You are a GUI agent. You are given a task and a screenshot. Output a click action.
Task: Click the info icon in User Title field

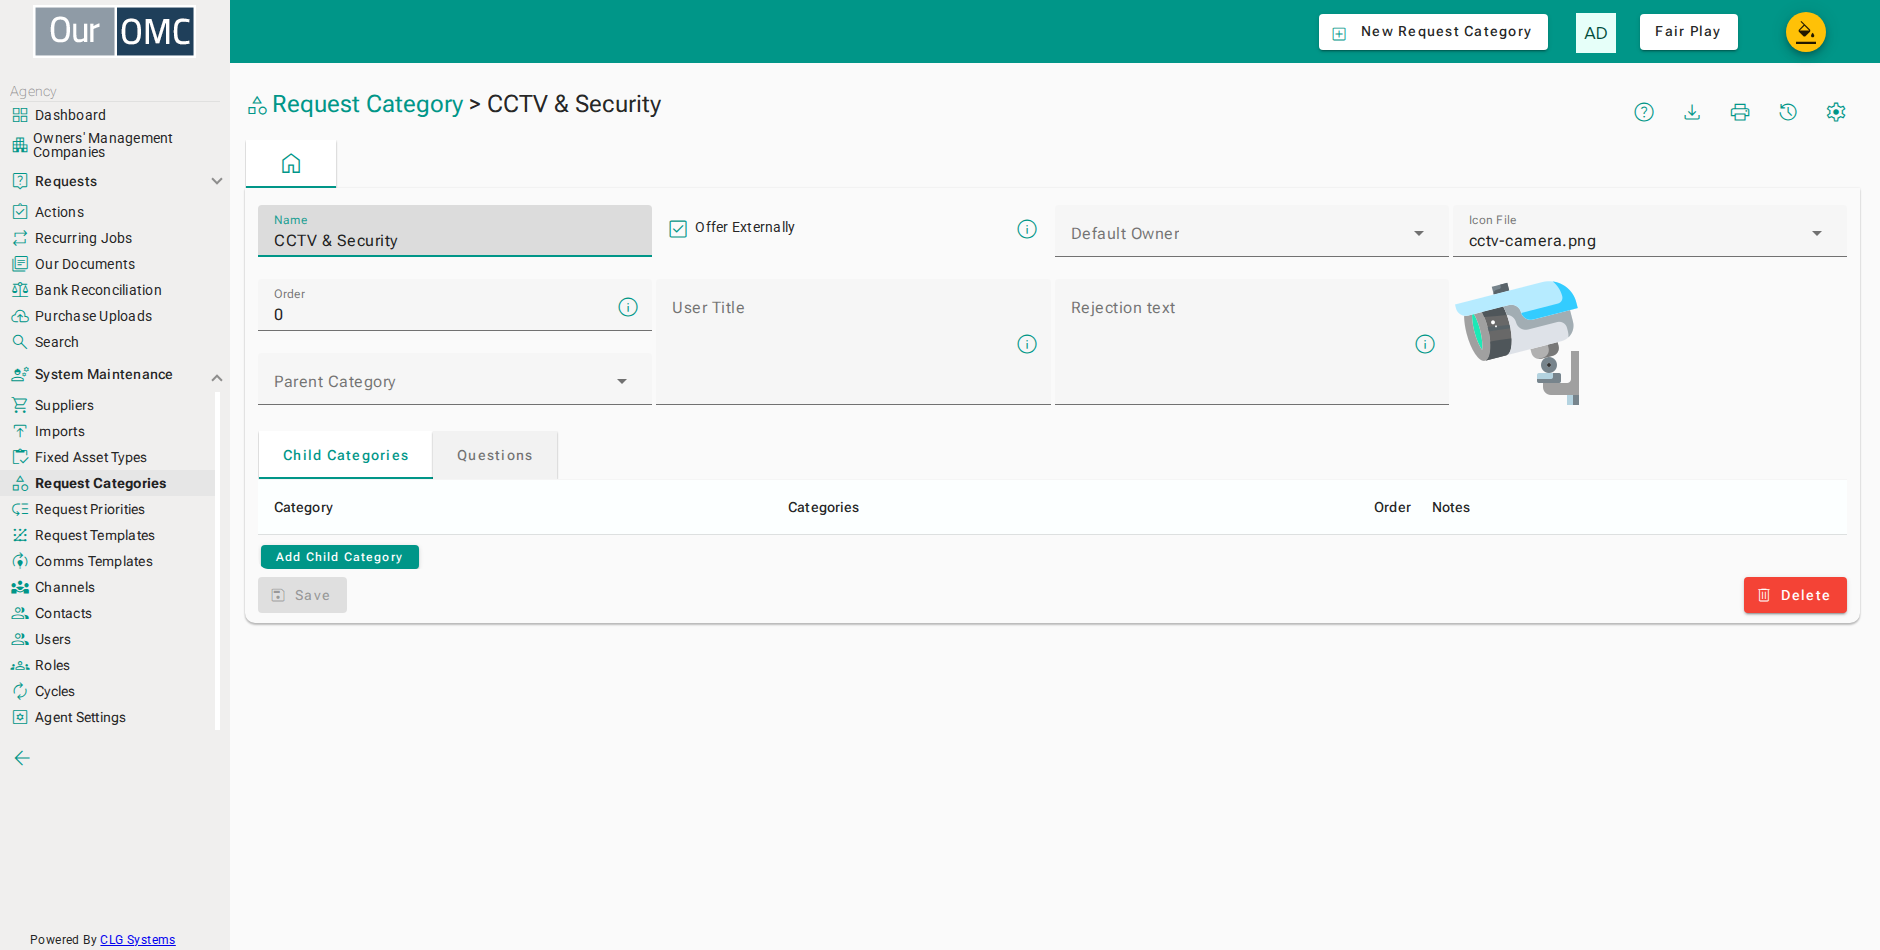(1027, 344)
